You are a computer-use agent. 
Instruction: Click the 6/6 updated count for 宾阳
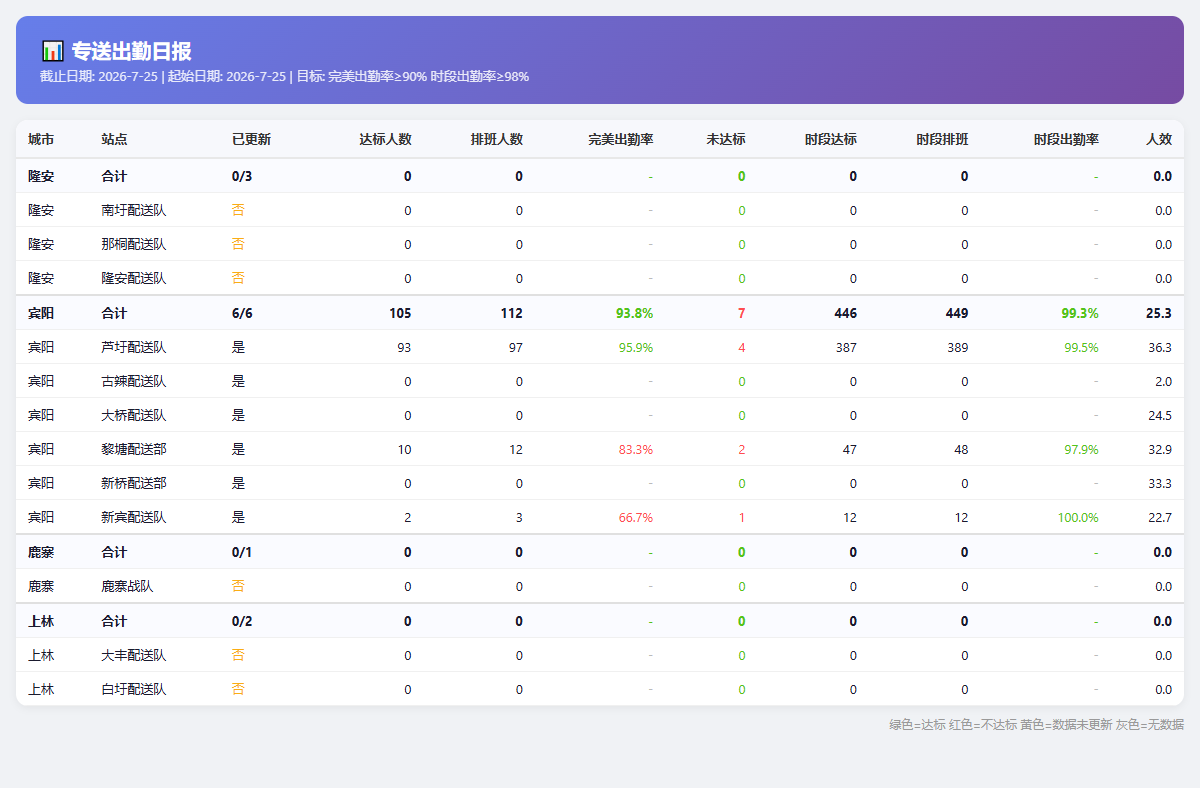point(242,313)
